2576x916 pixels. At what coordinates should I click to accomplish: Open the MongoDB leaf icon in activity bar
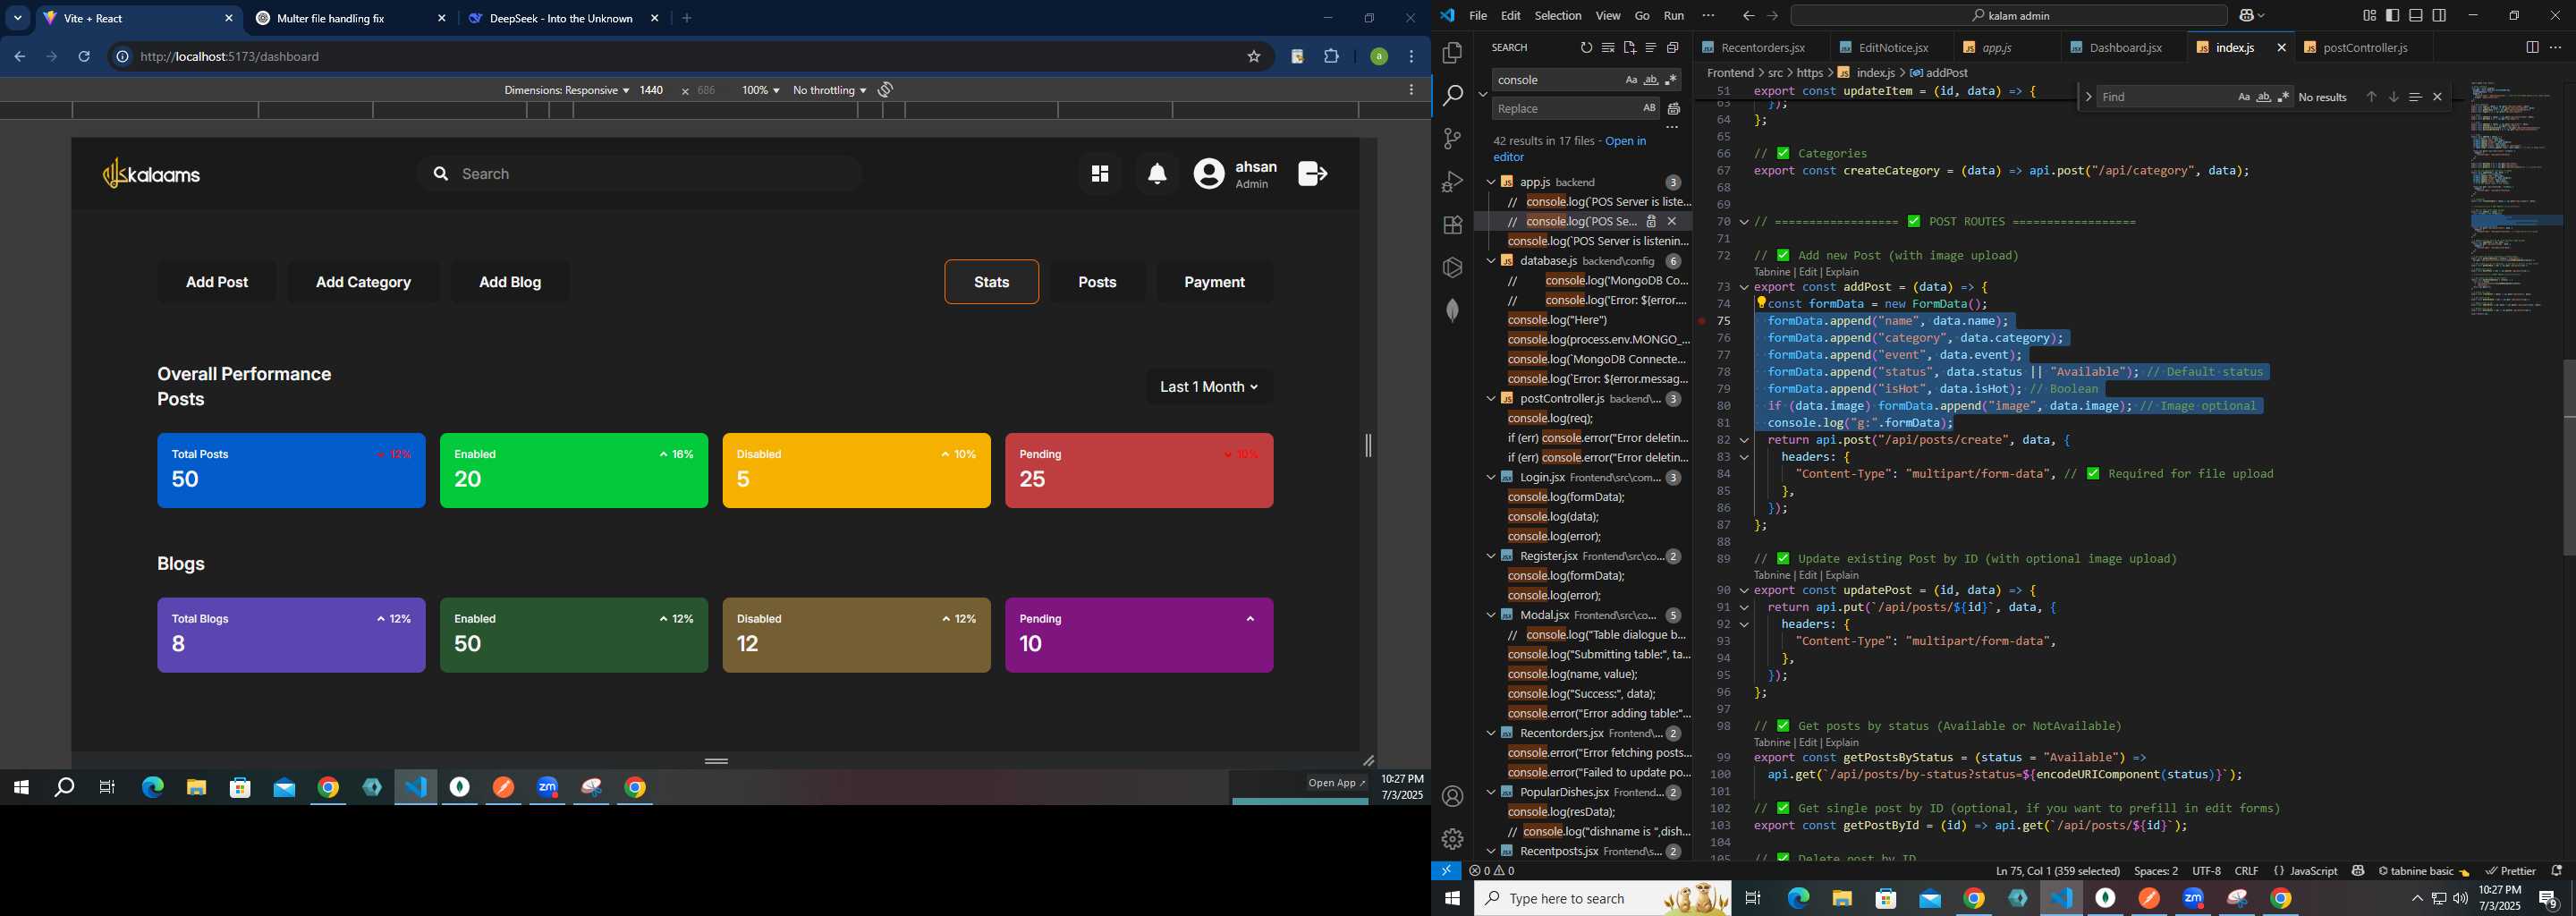click(x=1452, y=311)
